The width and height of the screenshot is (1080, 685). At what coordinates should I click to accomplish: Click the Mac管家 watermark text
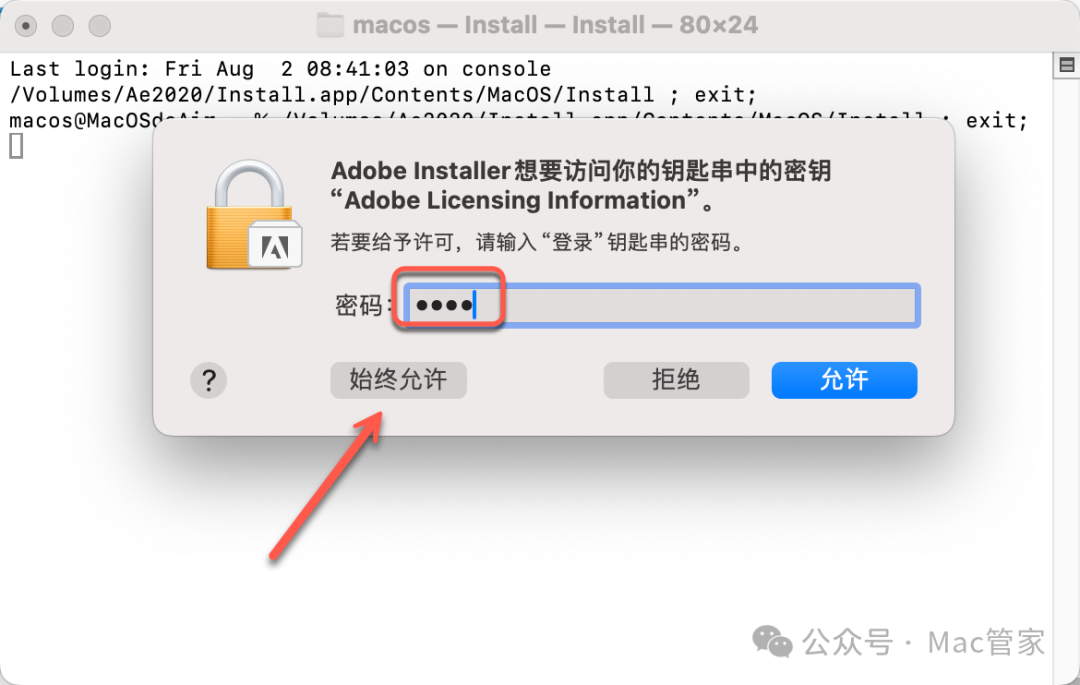pos(986,642)
